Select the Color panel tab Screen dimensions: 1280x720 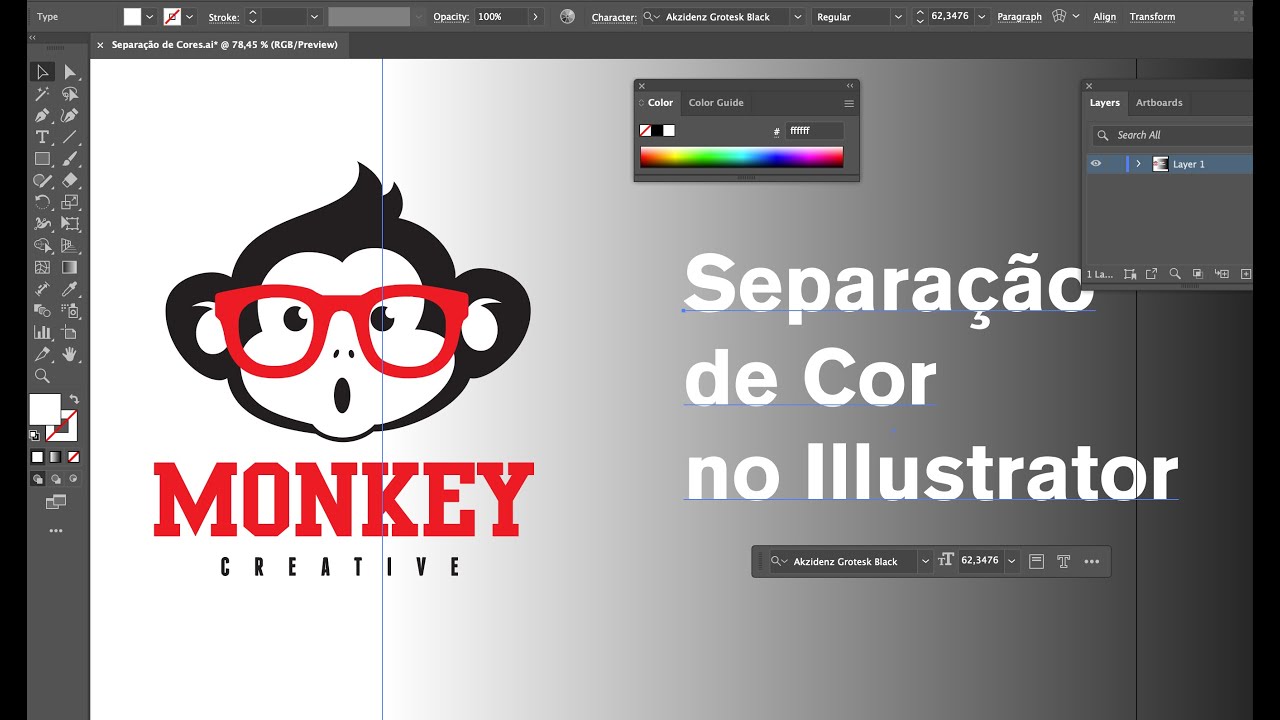[x=660, y=102]
